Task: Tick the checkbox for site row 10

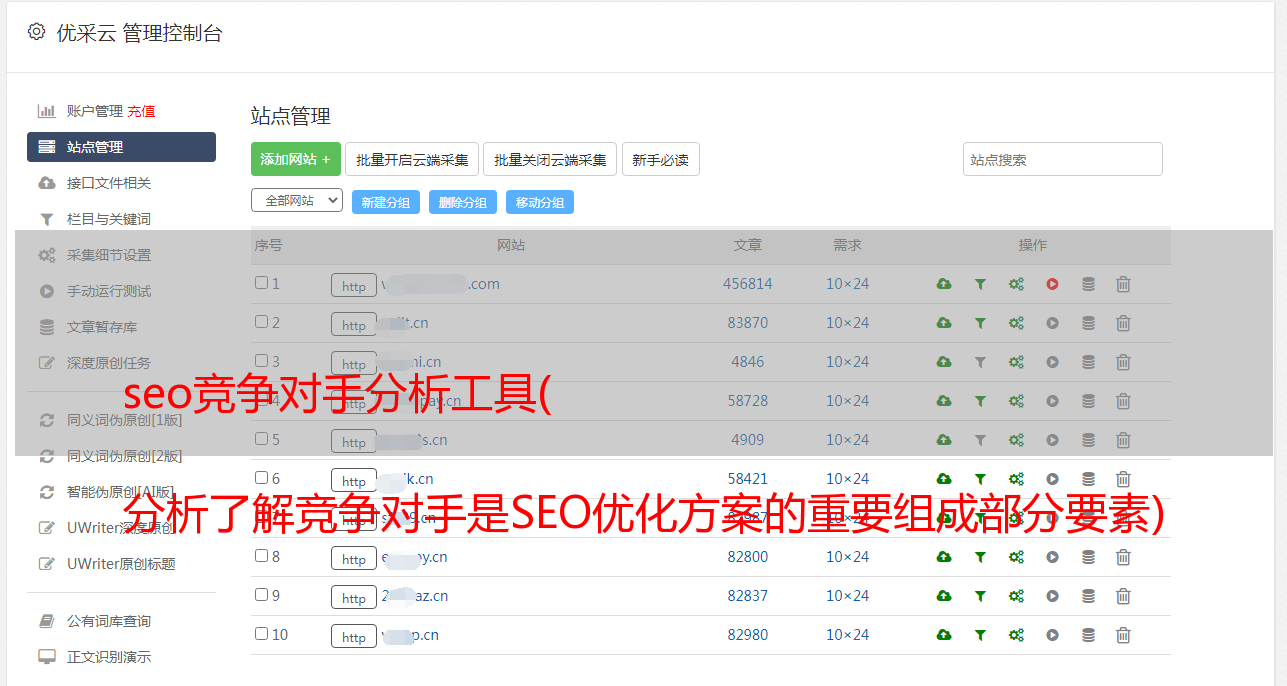Action: click(261, 634)
